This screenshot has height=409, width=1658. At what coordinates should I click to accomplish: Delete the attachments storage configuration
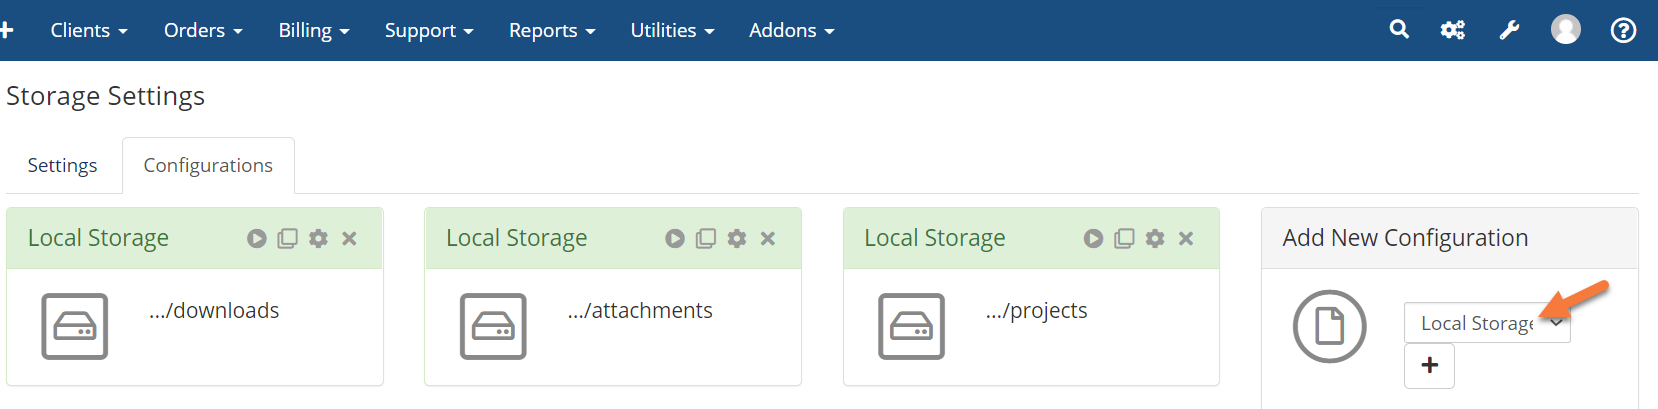pos(768,239)
